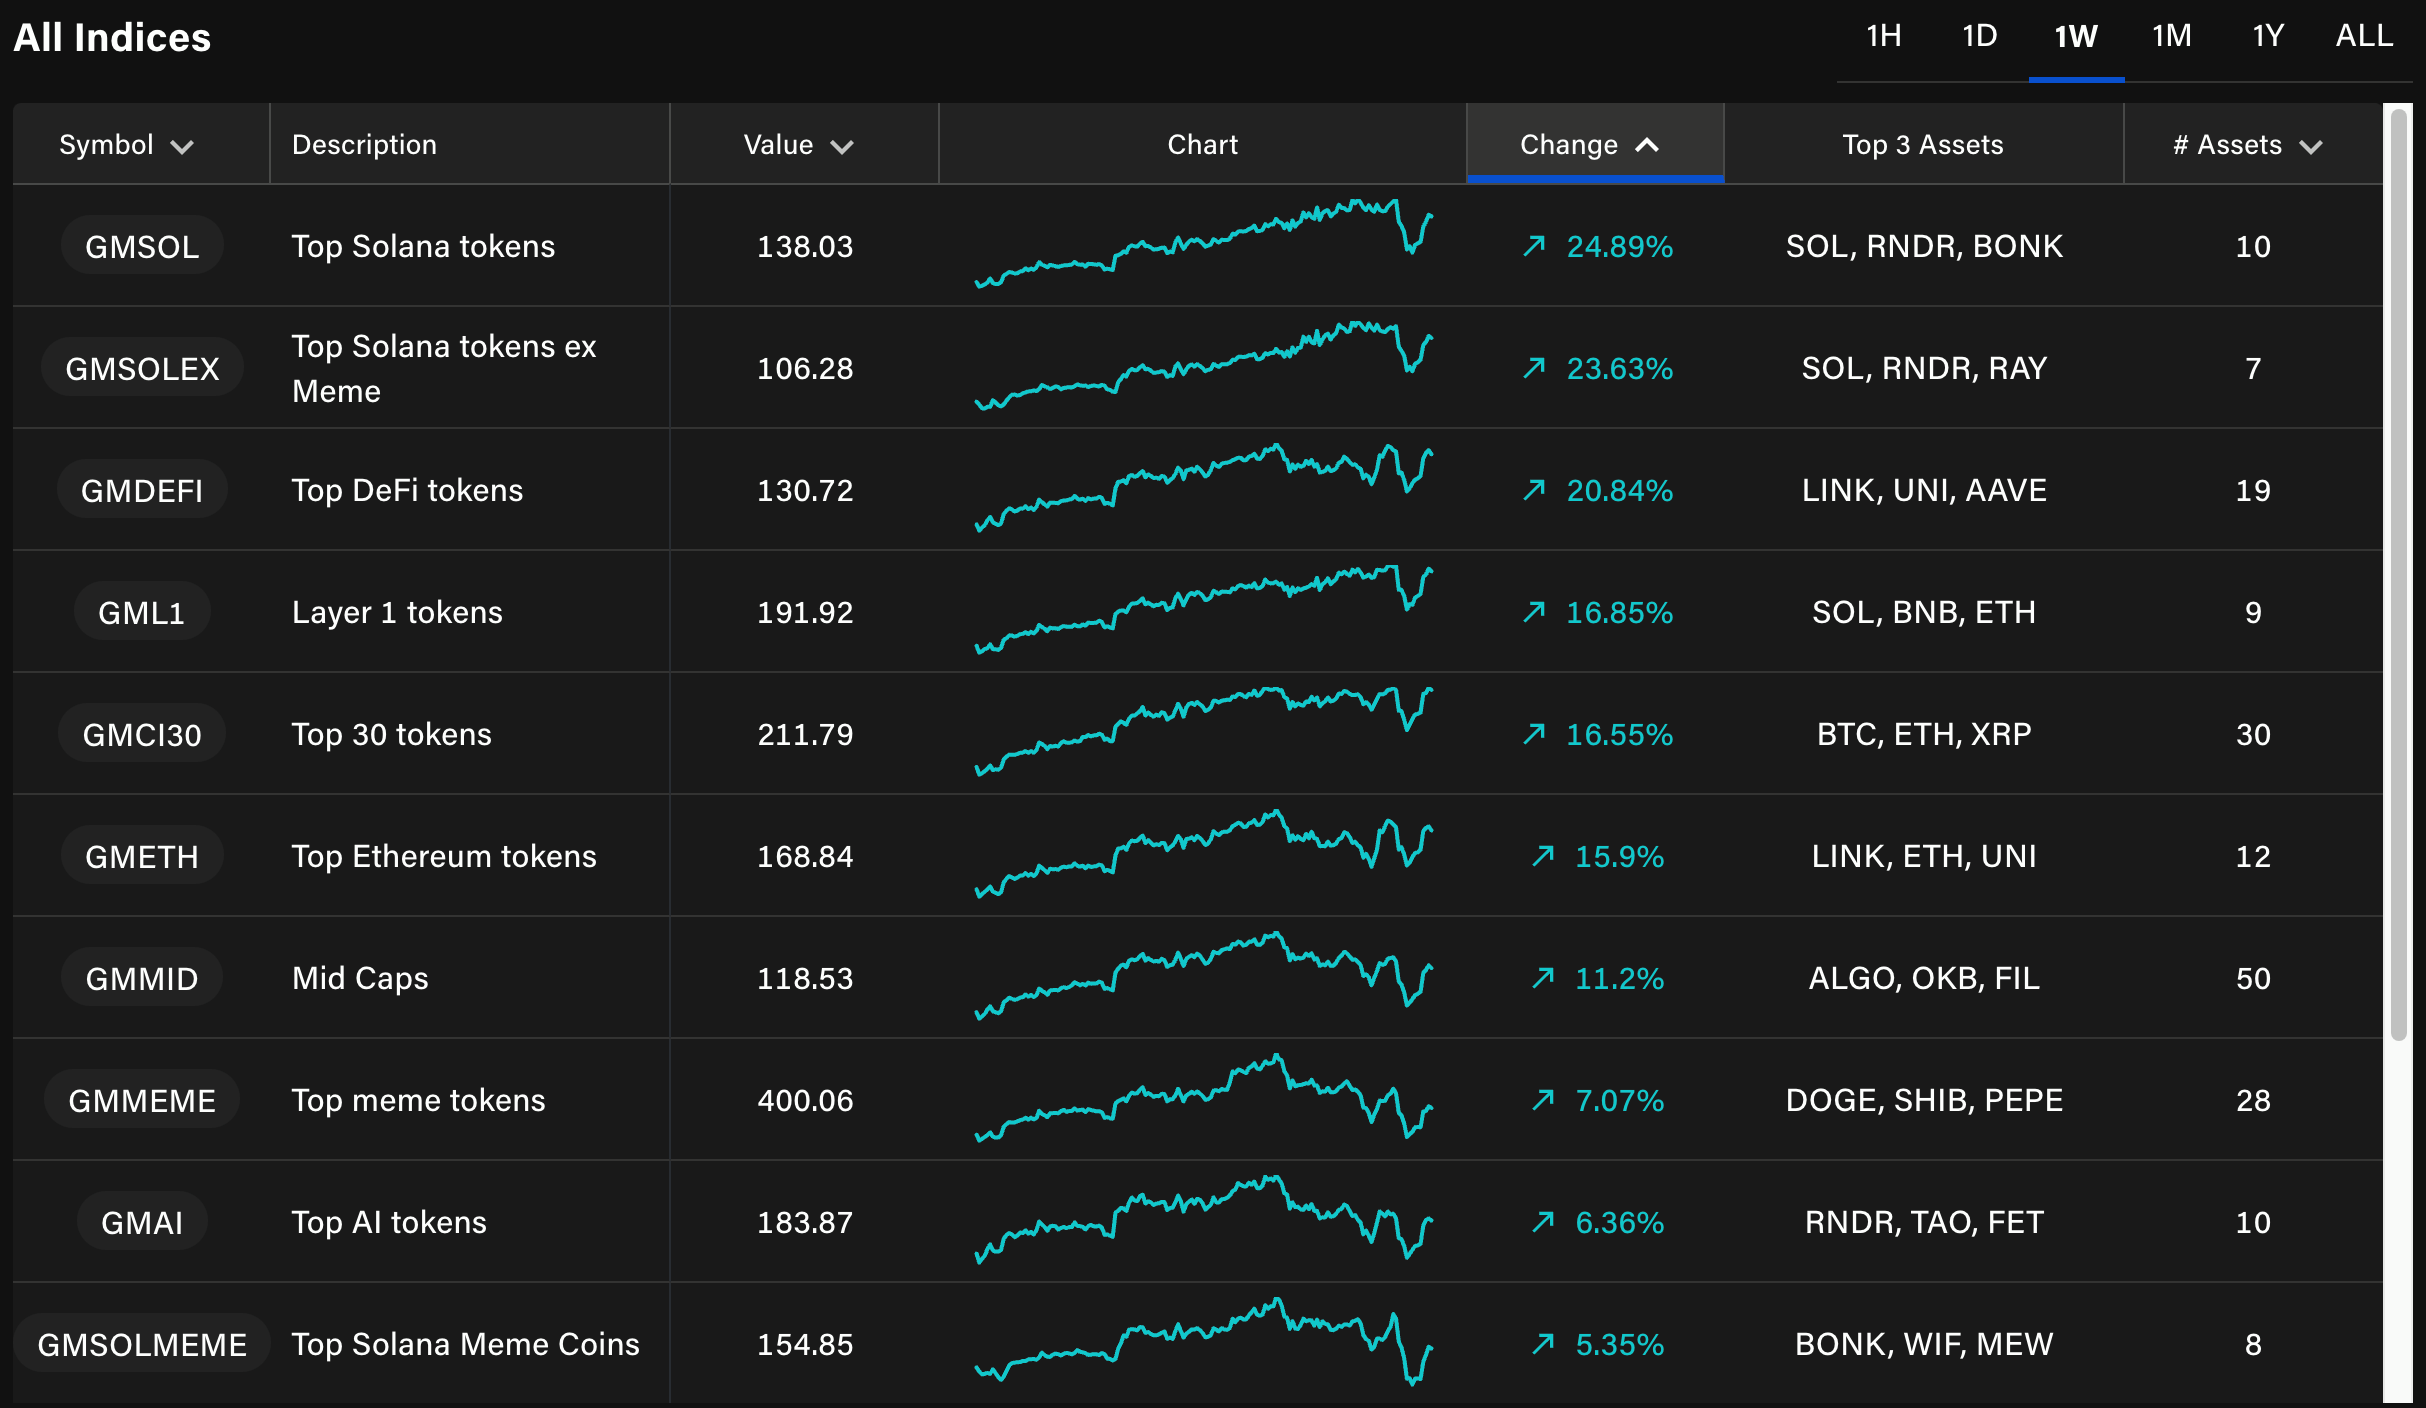This screenshot has height=1408, width=2426.
Task: Sort table by Value column chevron
Action: (x=842, y=147)
